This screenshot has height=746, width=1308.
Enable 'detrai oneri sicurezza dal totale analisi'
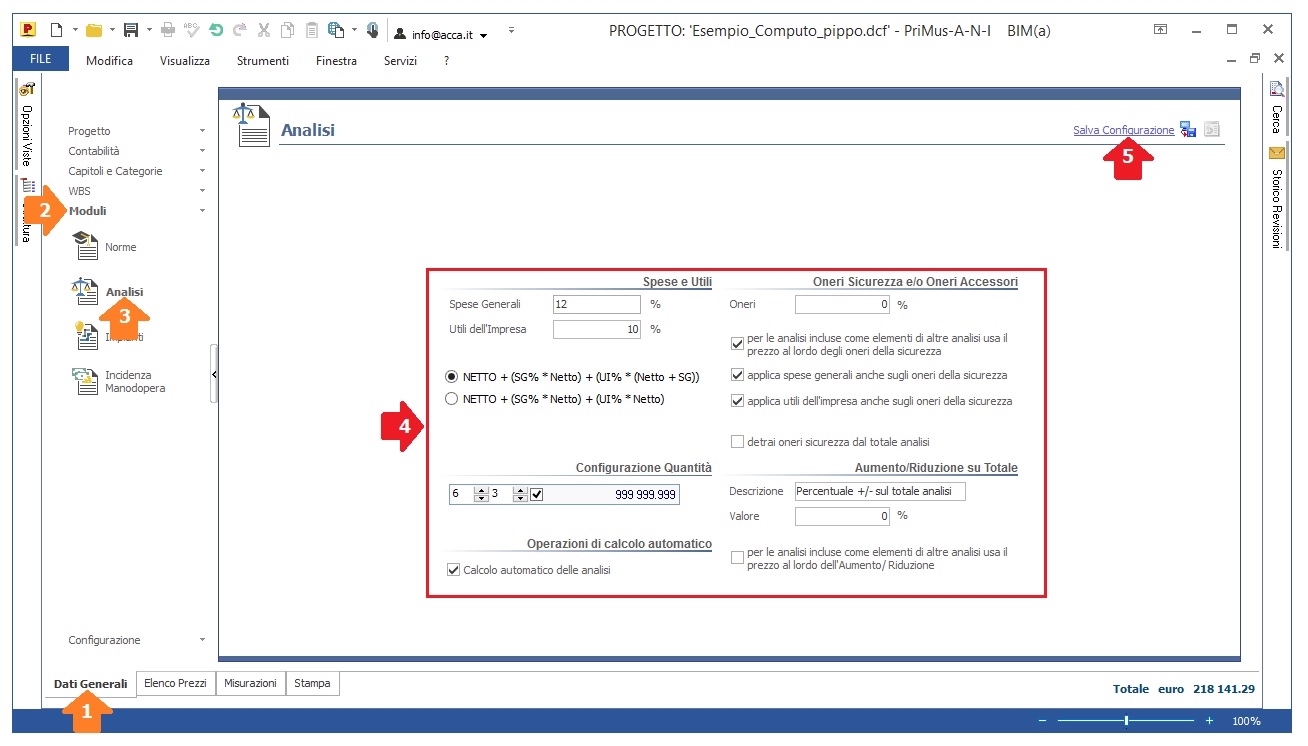(738, 441)
